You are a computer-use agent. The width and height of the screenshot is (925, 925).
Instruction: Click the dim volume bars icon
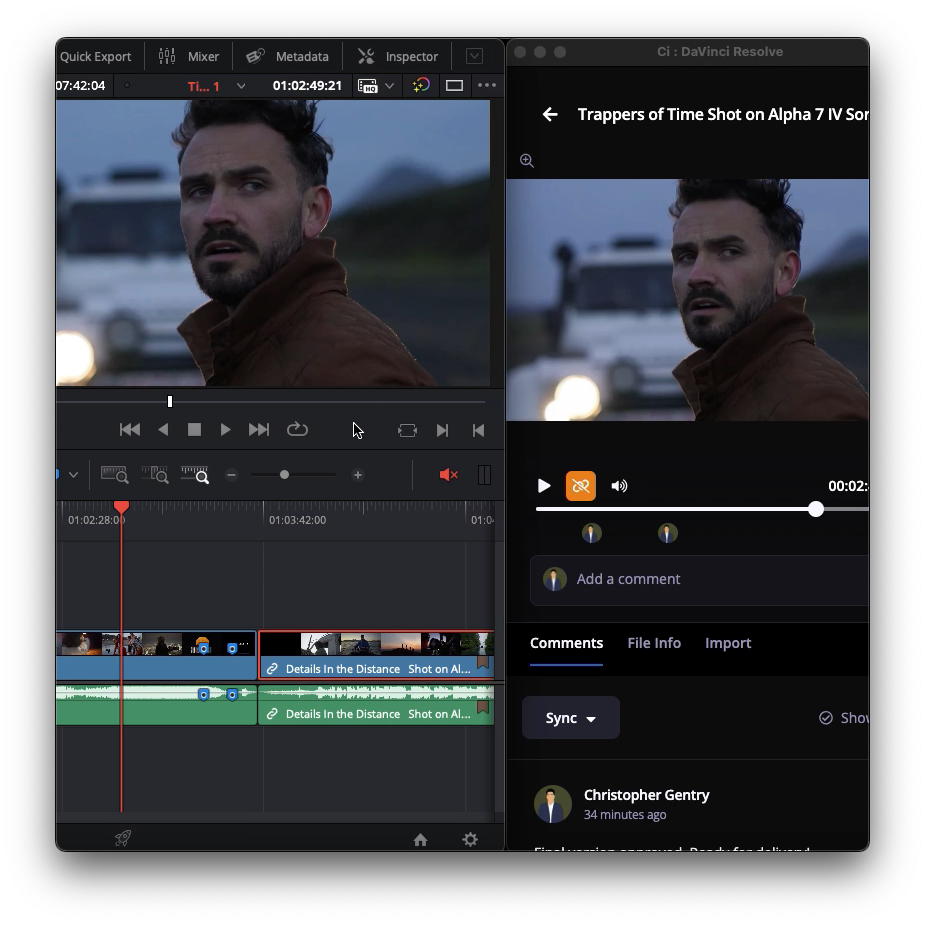coord(484,475)
